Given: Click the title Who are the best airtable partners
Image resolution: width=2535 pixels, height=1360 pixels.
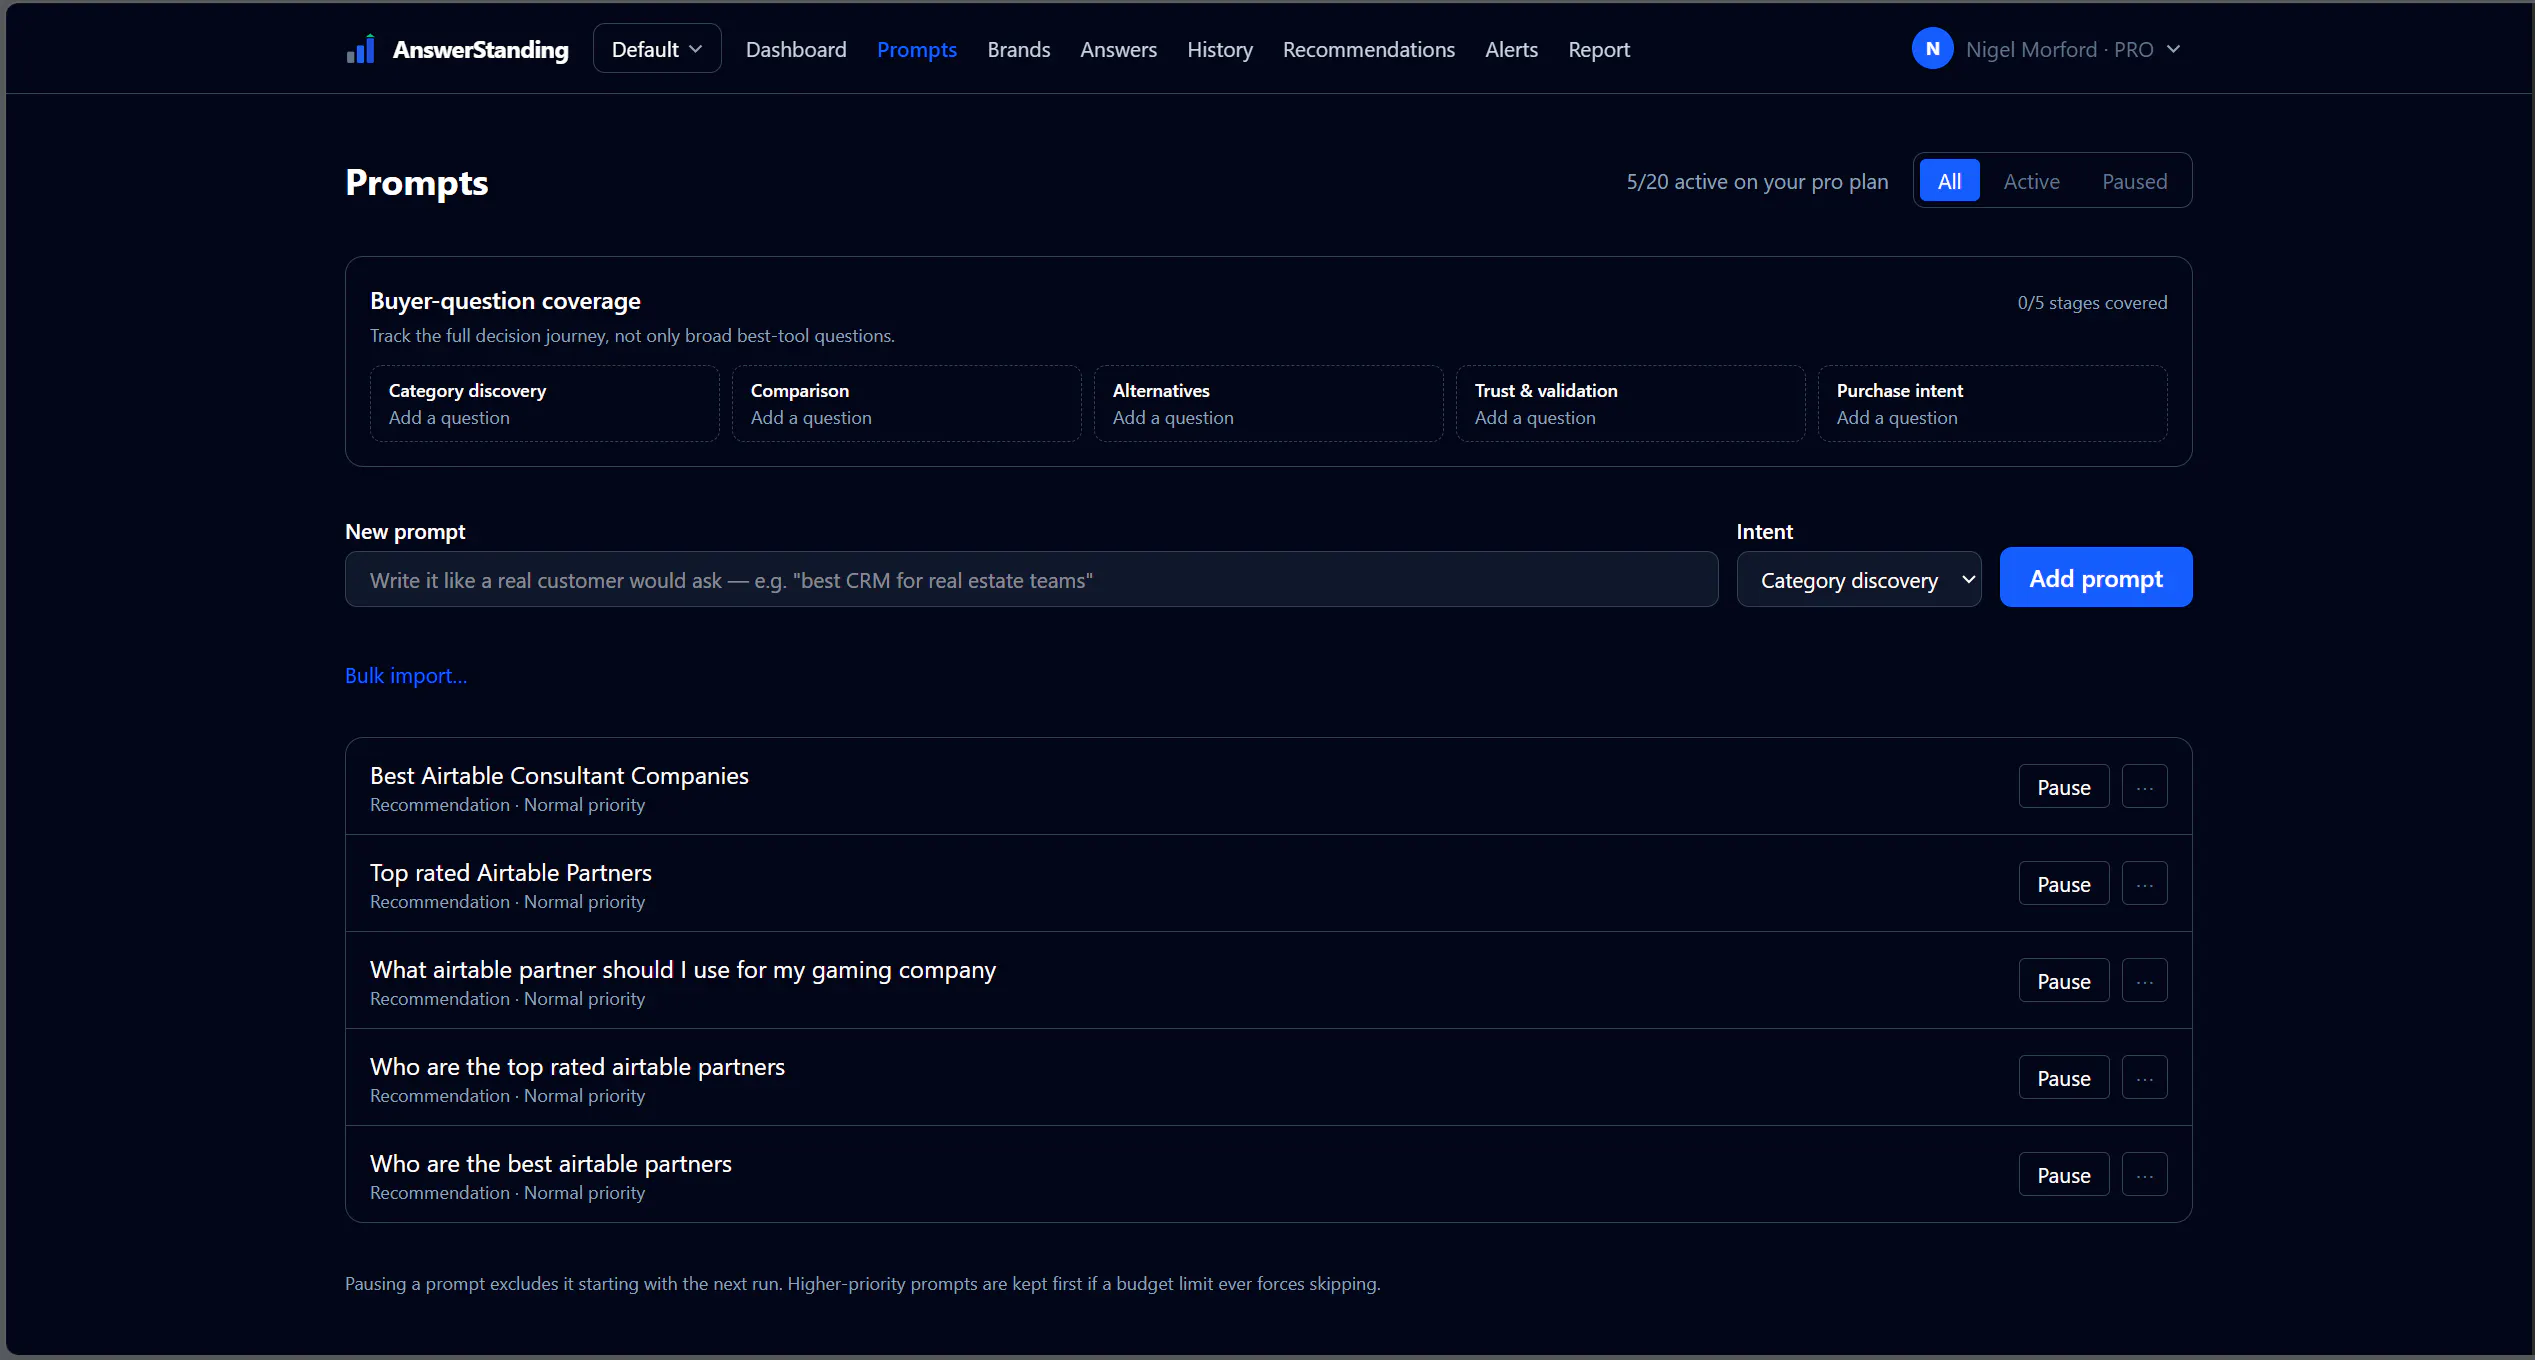Looking at the screenshot, I should pyautogui.click(x=551, y=1163).
